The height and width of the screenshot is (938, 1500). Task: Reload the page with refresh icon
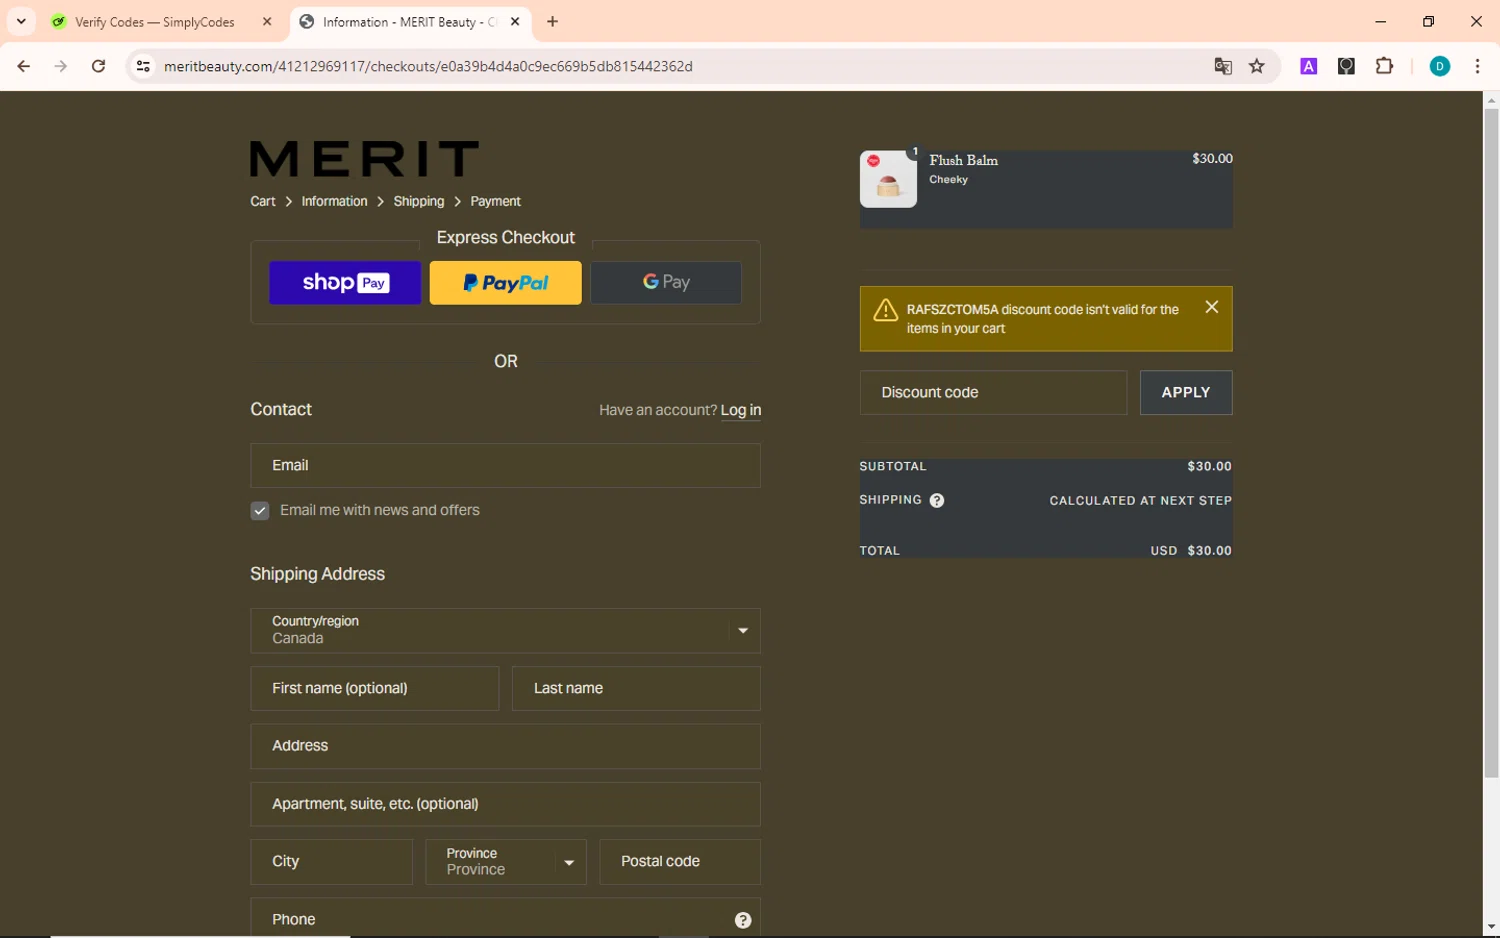pos(98,66)
